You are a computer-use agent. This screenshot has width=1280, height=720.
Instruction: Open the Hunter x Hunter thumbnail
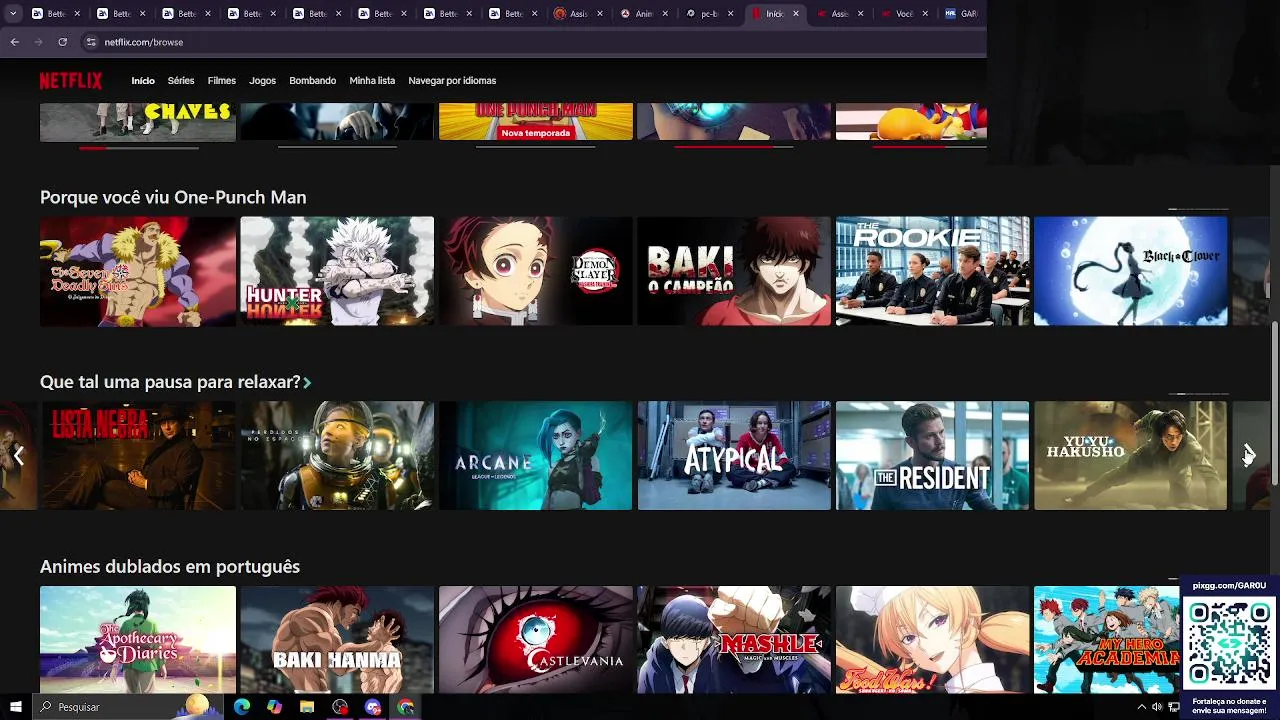(337, 271)
